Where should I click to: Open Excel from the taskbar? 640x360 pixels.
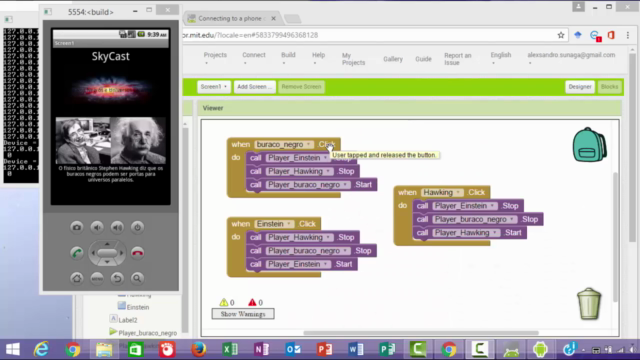(x=230, y=349)
